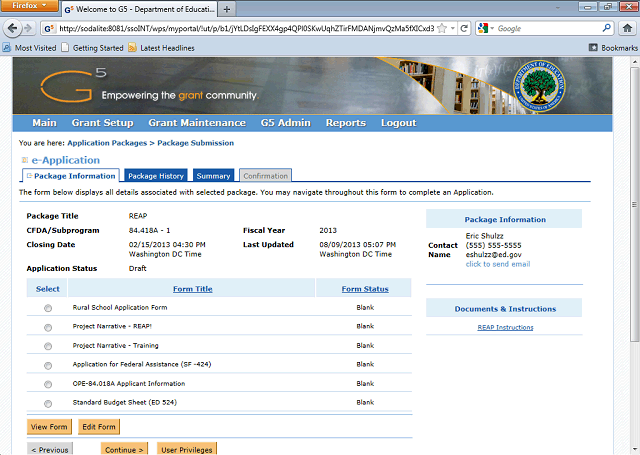Select Project Narrative - Training radio
The image size is (640, 455).
pyautogui.click(x=48, y=346)
